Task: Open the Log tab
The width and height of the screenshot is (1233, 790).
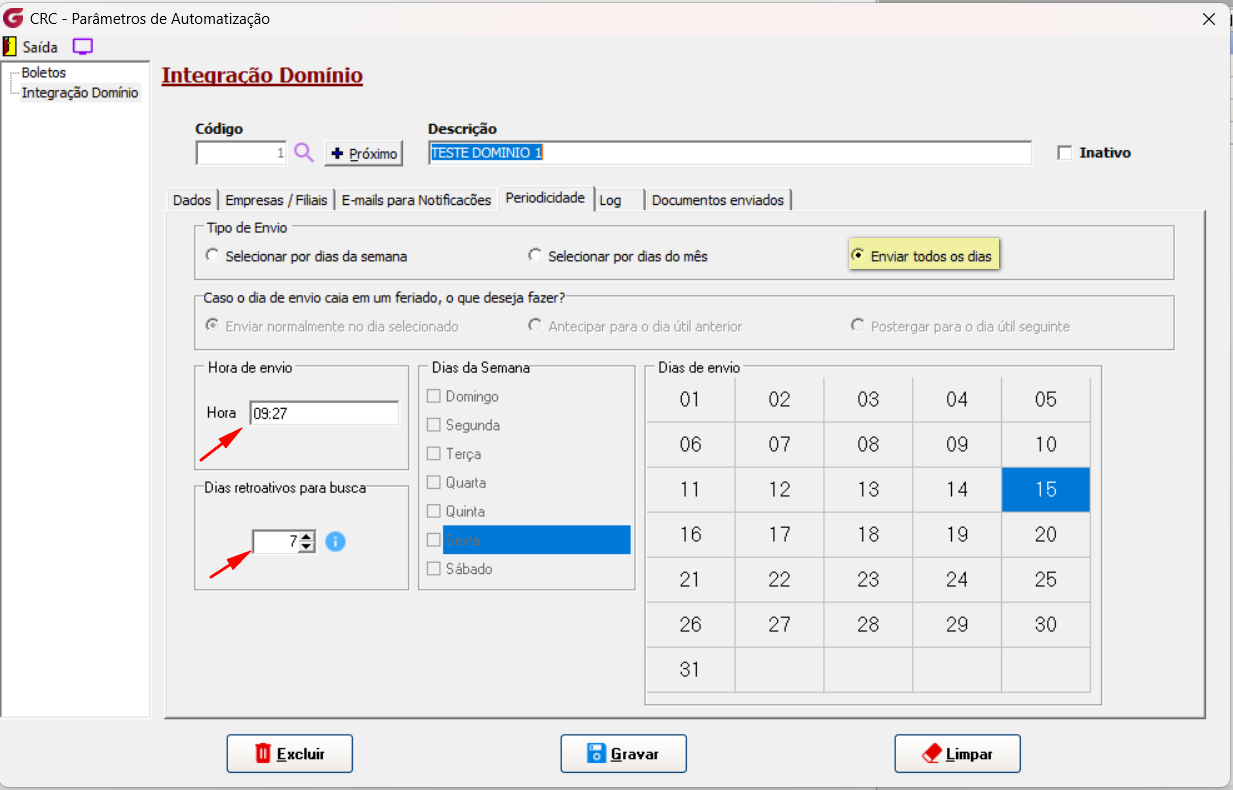Action: [x=610, y=200]
